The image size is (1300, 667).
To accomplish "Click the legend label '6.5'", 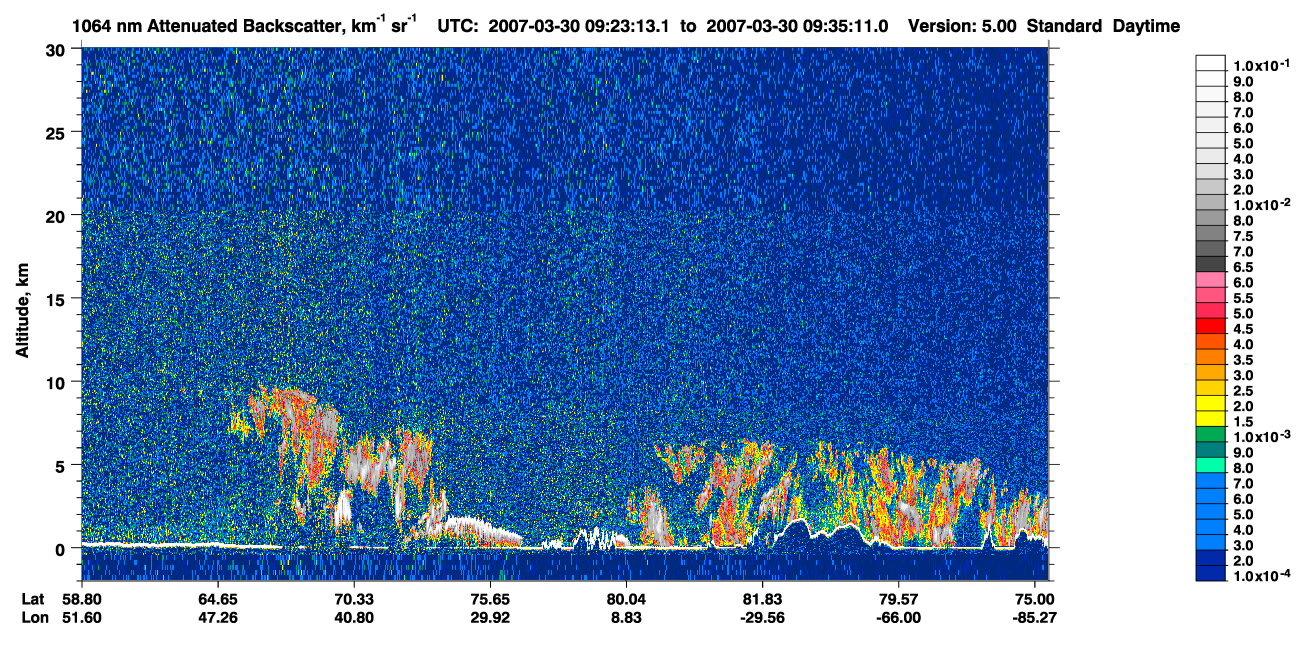I will pos(1244,267).
